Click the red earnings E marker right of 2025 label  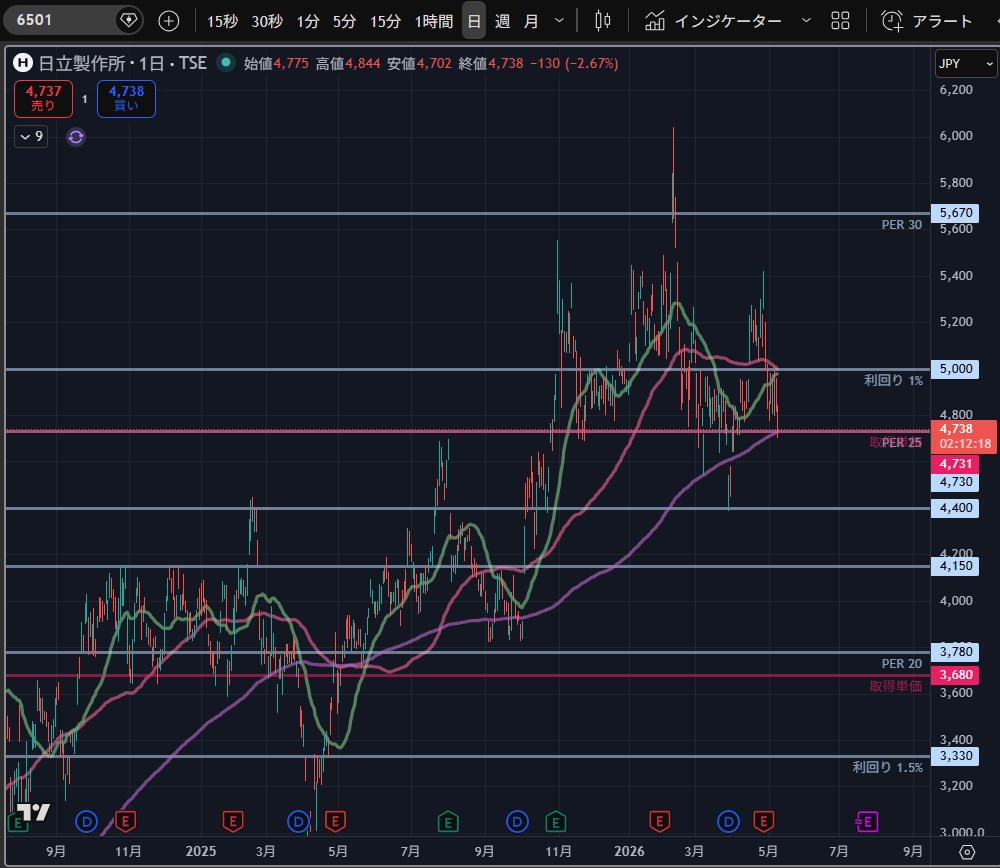(233, 821)
